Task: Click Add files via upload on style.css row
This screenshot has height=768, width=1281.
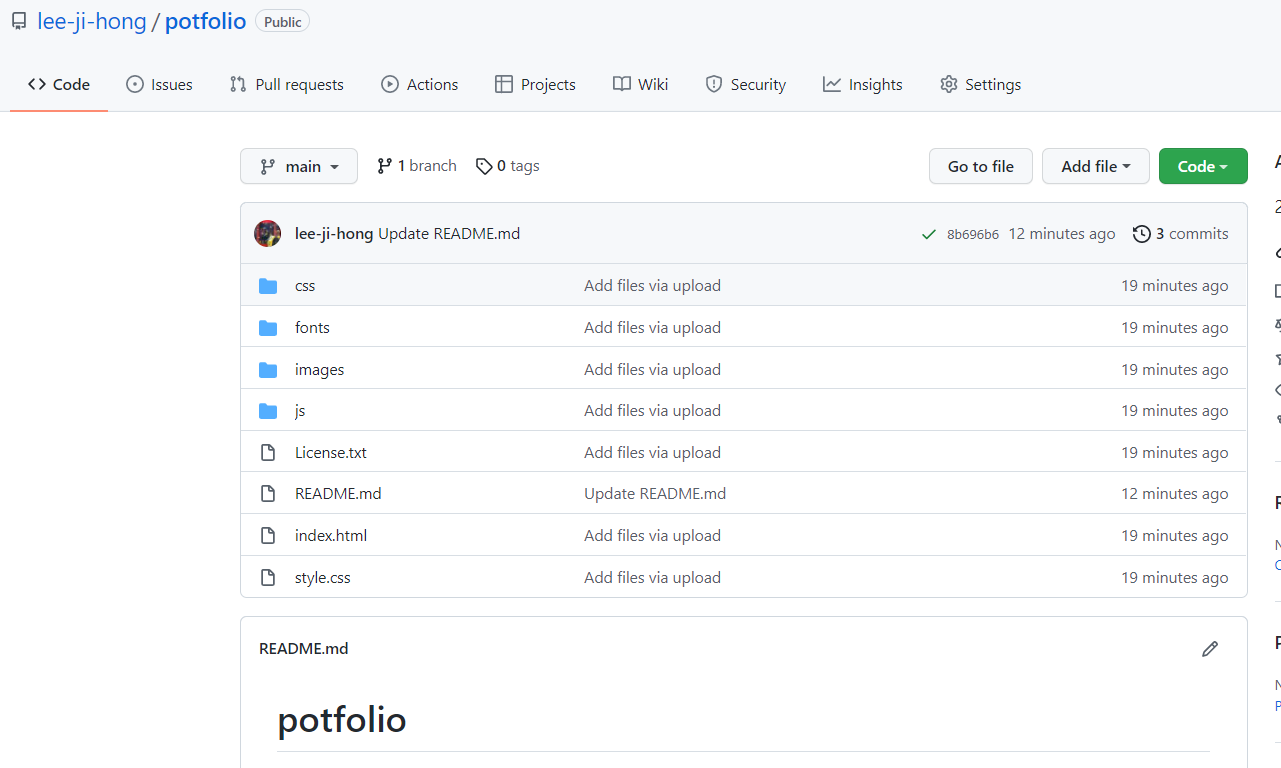Action: click(652, 578)
